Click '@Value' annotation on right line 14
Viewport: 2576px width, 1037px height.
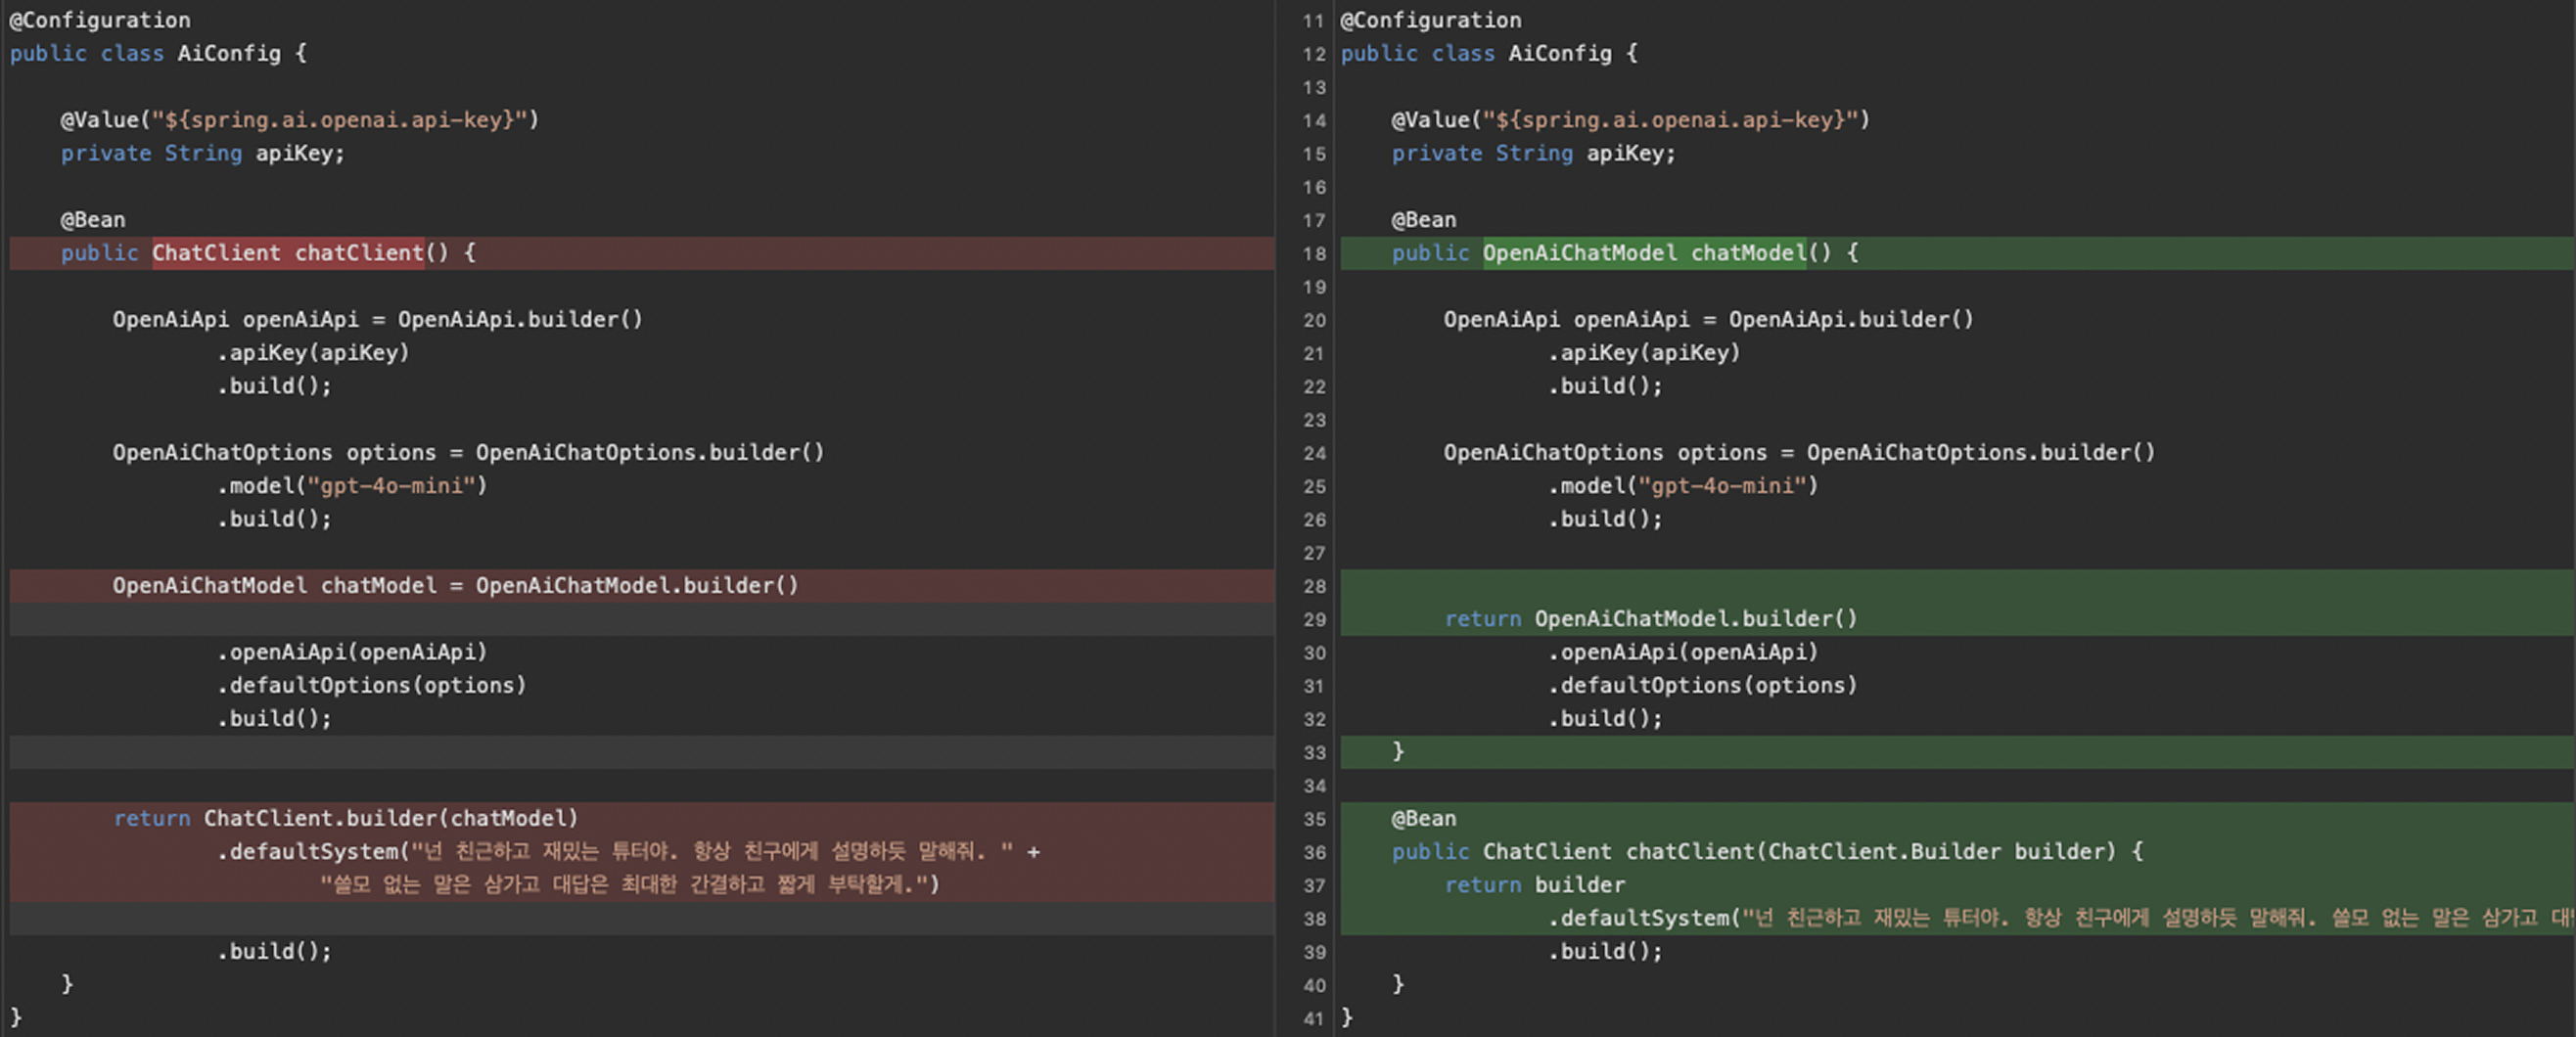pyautogui.click(x=1631, y=120)
